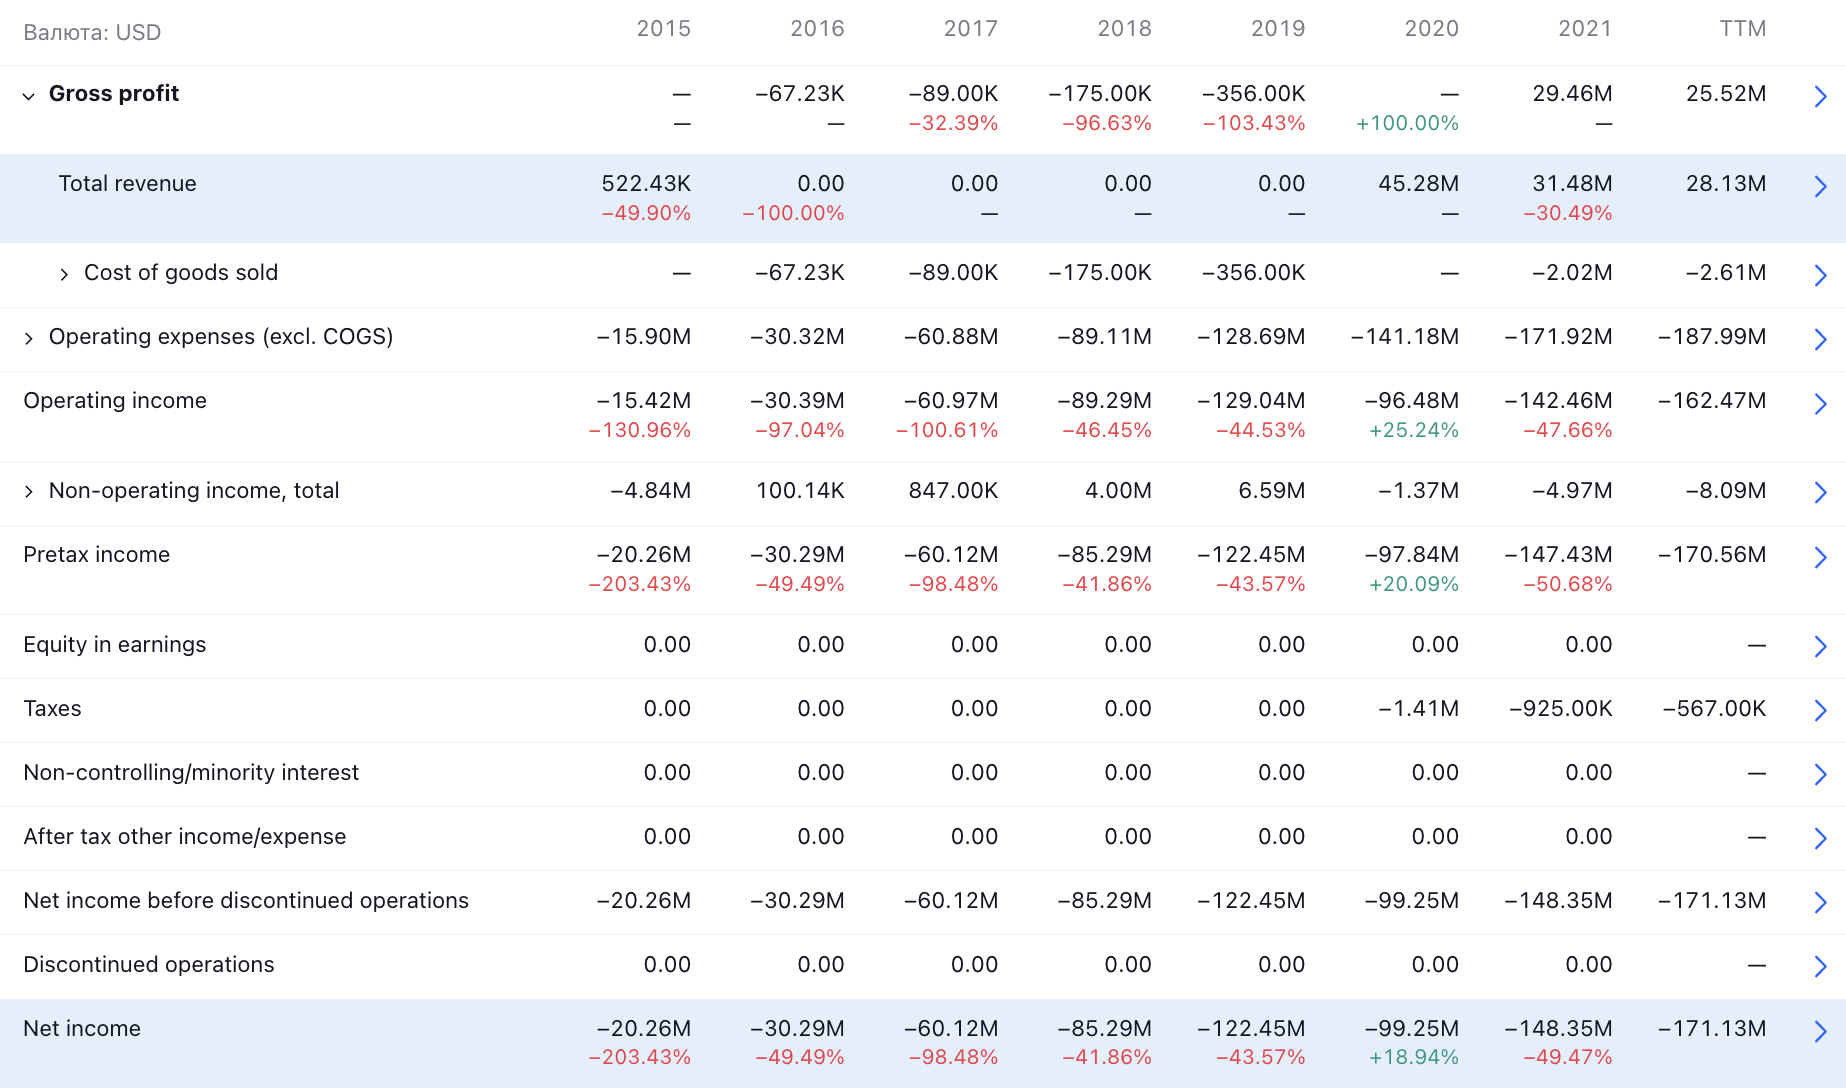Click Net income 2020 change +18.94%

[1414, 1058]
